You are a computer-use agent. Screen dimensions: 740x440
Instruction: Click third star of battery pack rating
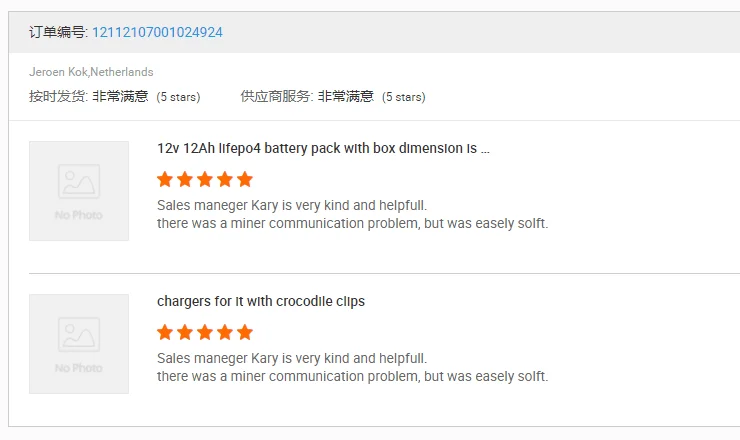point(205,179)
